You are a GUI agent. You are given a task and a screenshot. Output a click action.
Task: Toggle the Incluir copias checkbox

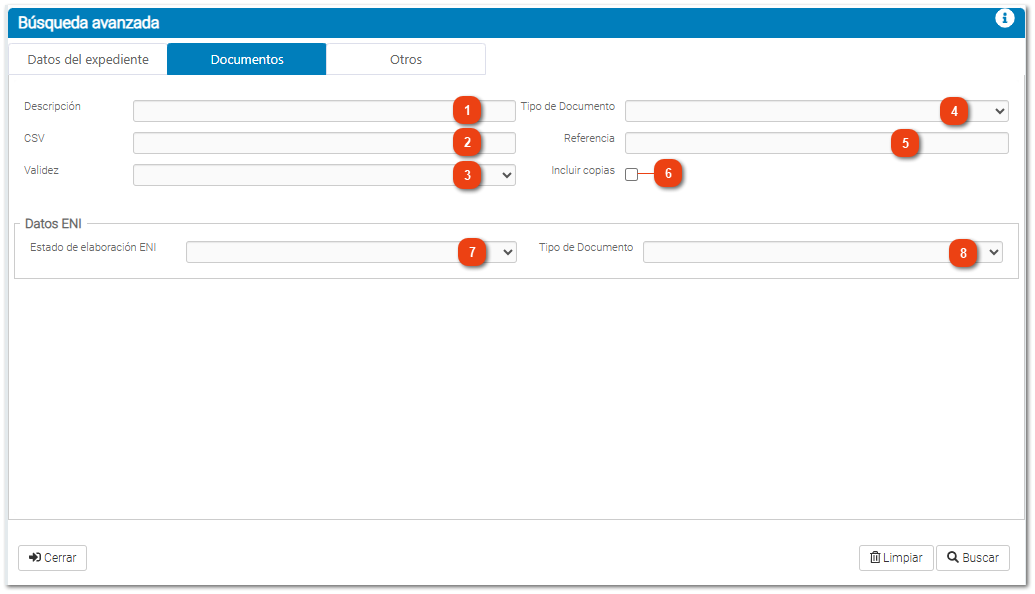(x=632, y=174)
